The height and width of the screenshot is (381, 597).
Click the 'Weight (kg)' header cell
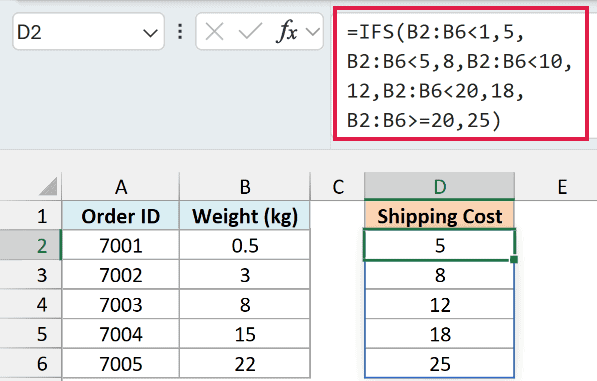point(245,216)
